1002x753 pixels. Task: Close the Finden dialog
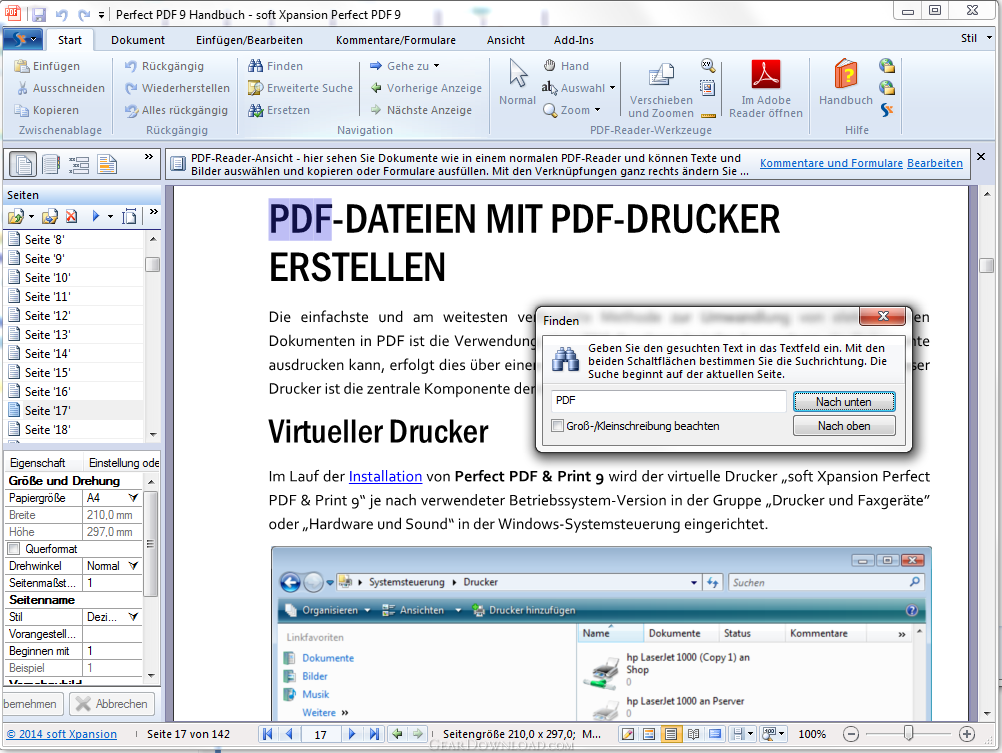click(883, 316)
